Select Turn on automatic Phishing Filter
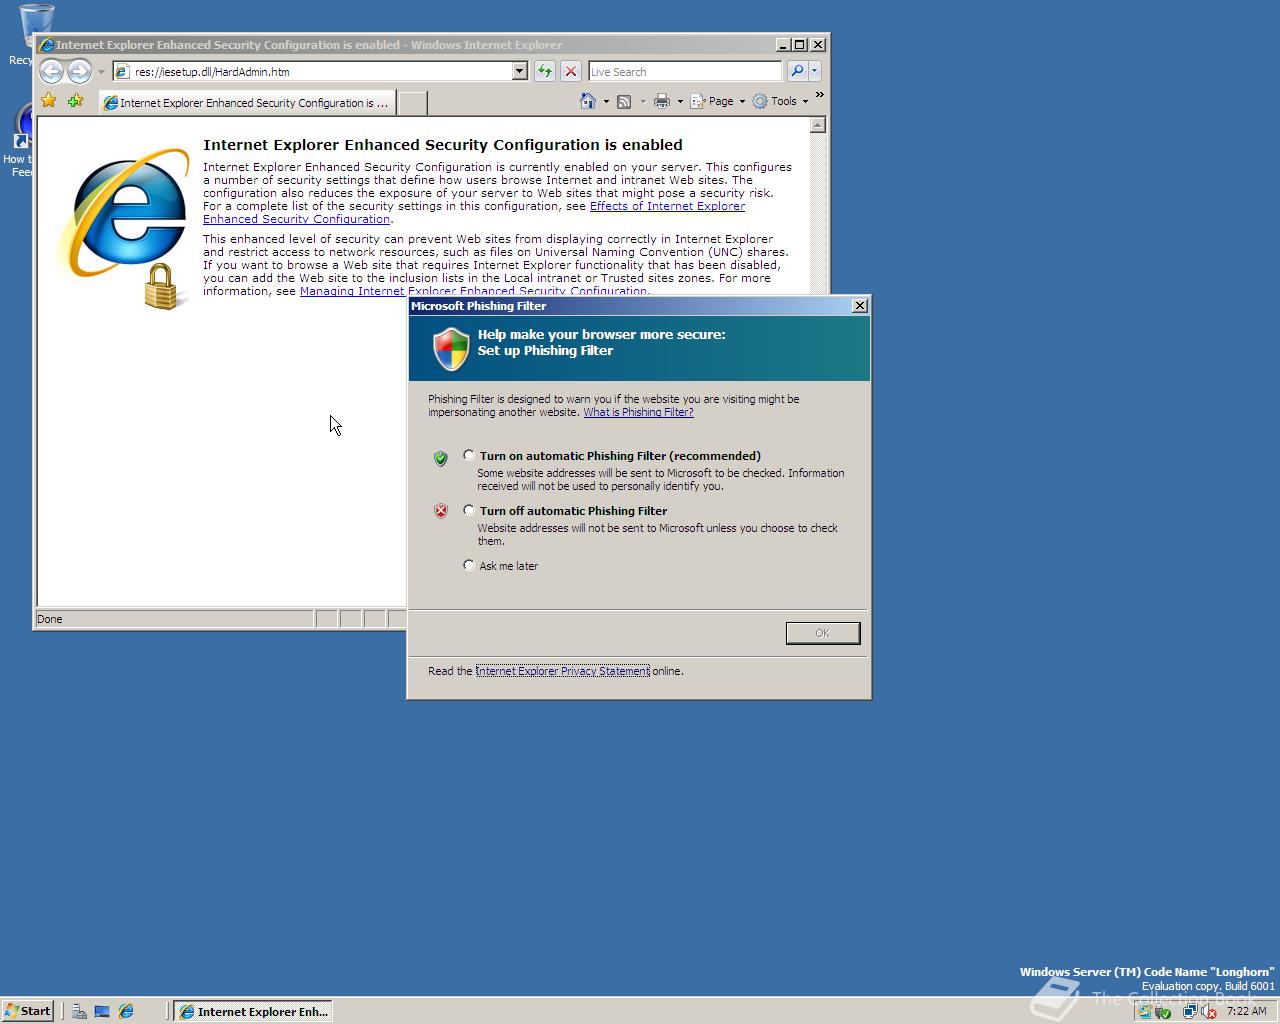The width and height of the screenshot is (1280, 1024). [x=469, y=456]
